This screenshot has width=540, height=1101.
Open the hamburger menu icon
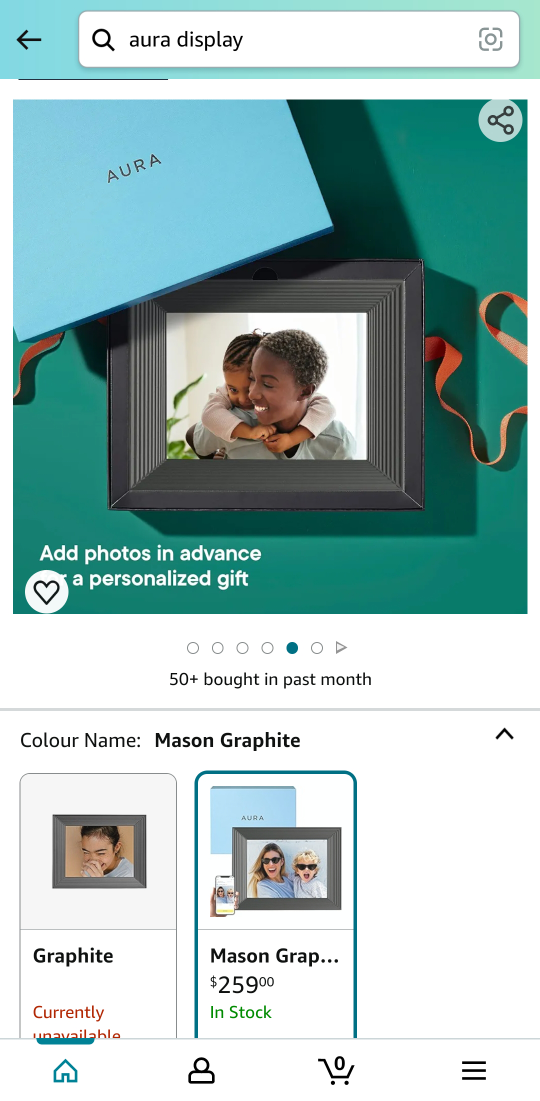tap(474, 1071)
